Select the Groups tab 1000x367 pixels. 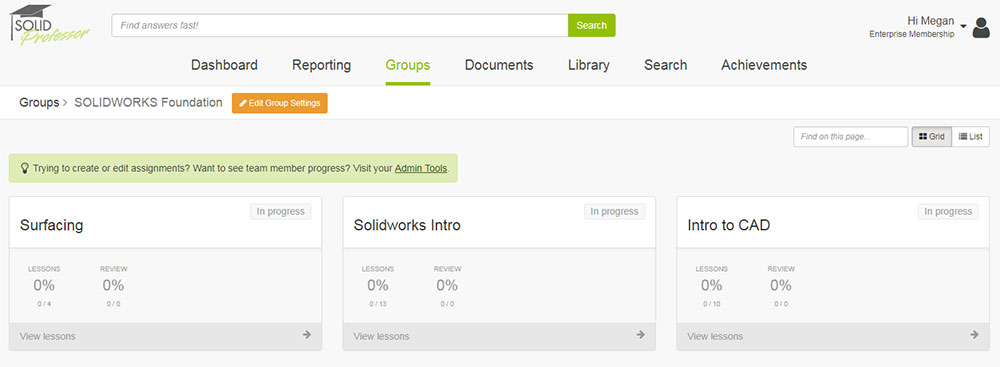[x=408, y=65]
